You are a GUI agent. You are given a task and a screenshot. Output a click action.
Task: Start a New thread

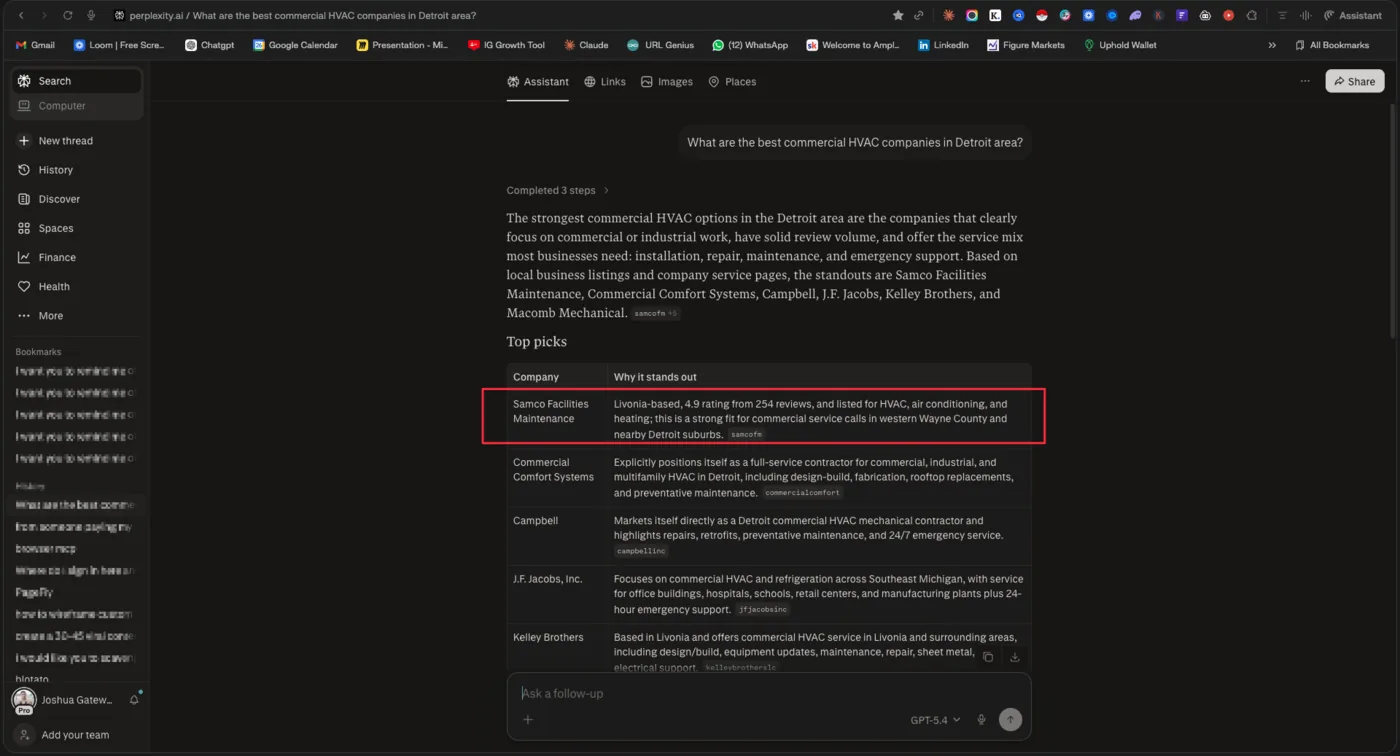[x=55, y=141]
